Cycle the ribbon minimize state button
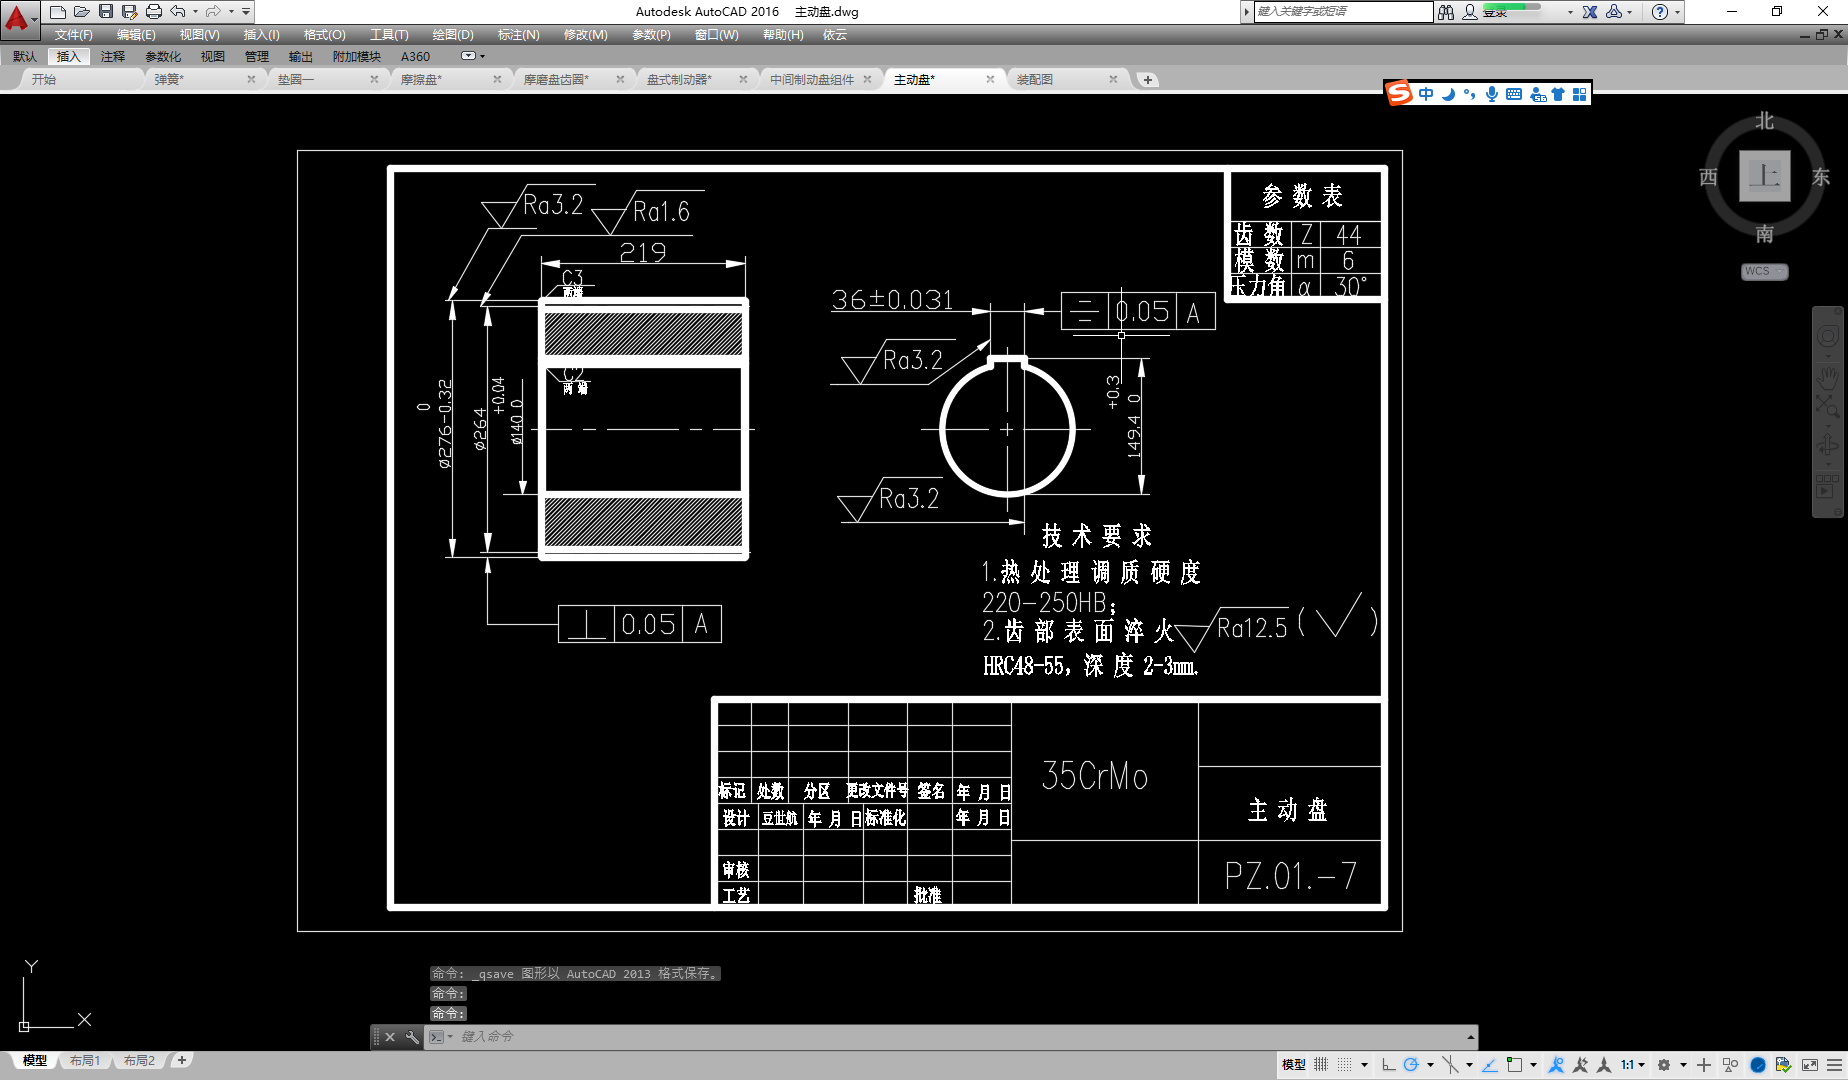1848x1080 pixels. click(468, 56)
